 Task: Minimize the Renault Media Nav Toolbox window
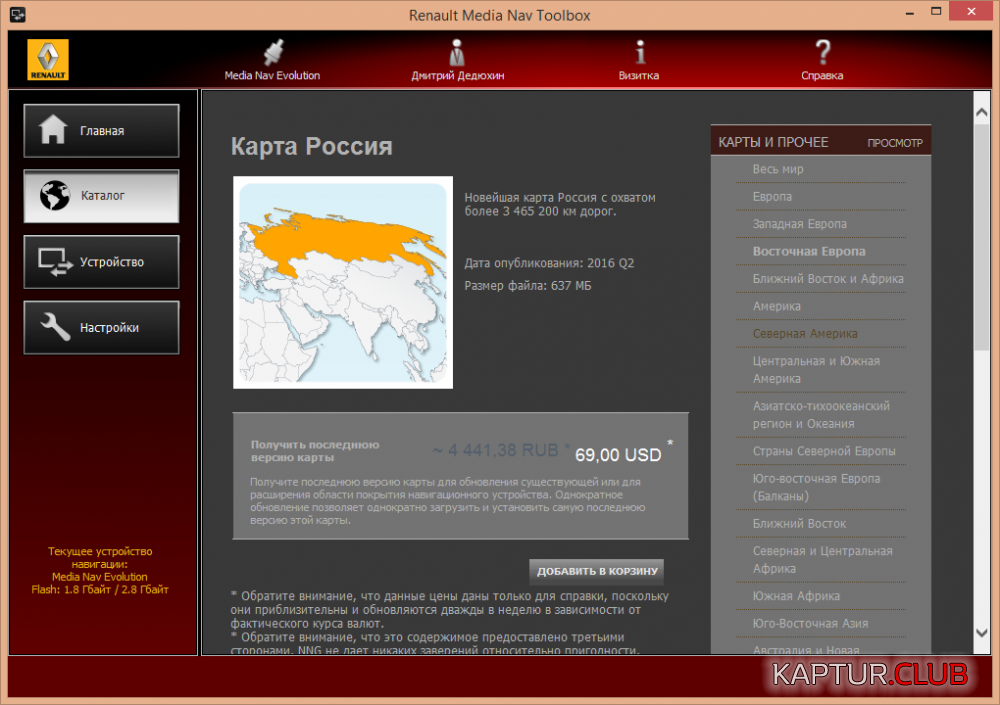click(x=910, y=13)
